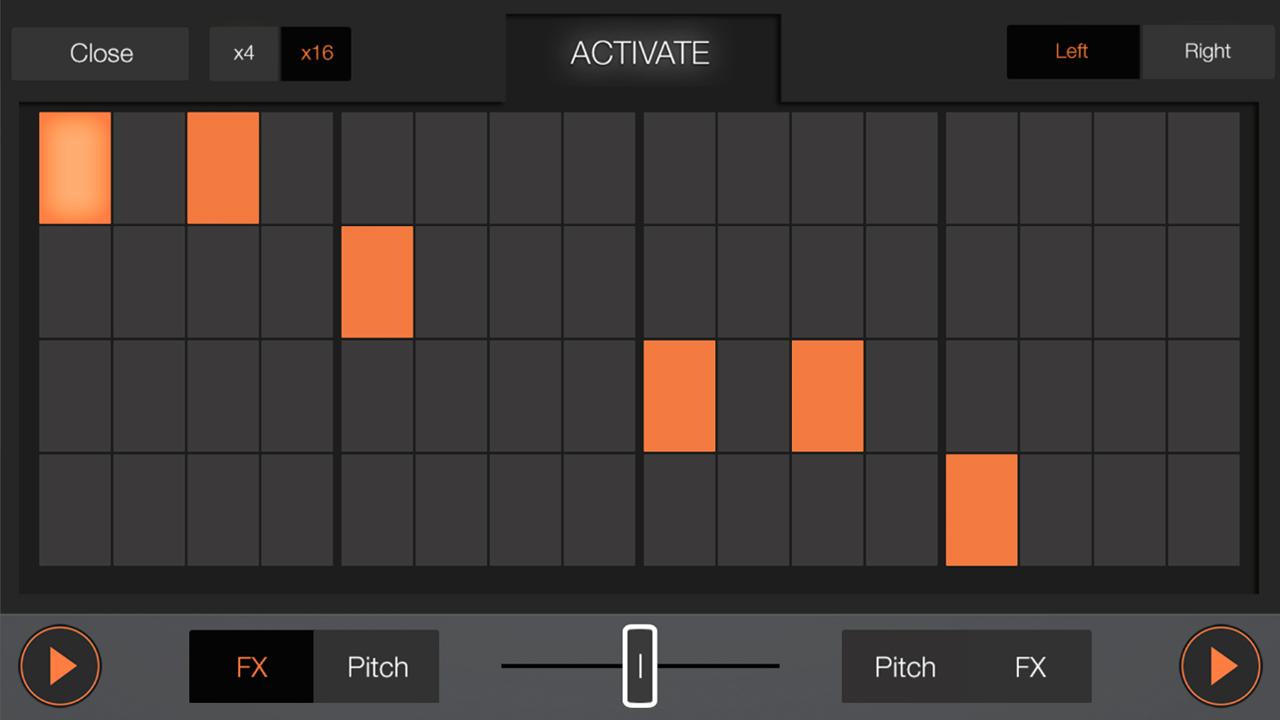
Task: Activate the lit step in the top-left grid cell
Action: click(74, 167)
